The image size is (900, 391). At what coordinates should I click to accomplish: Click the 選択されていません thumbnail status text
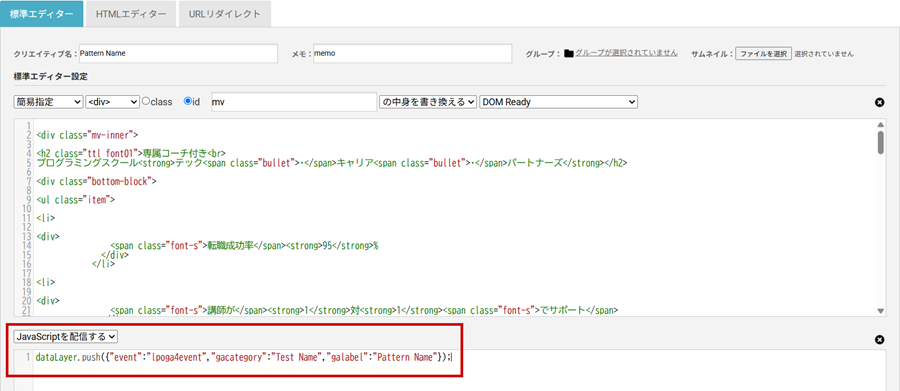(x=824, y=53)
